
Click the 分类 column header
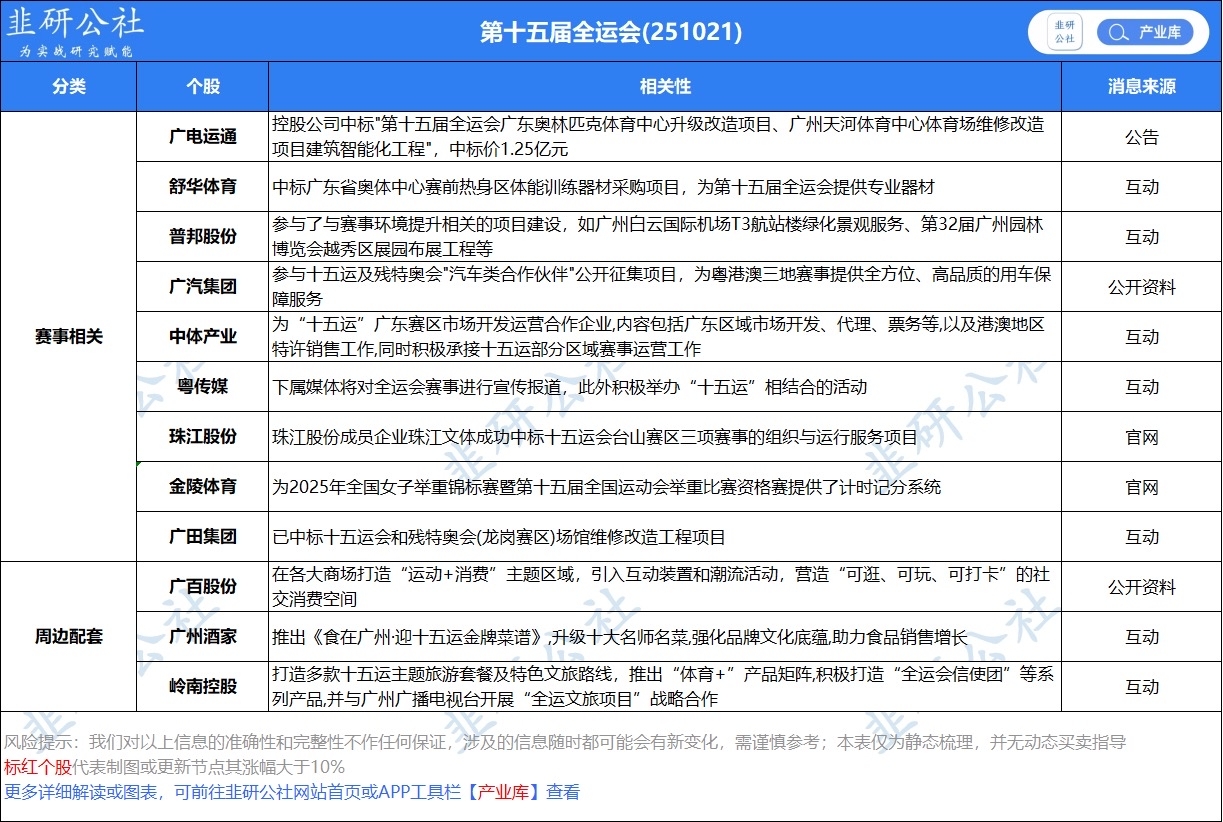pyautogui.click(x=69, y=87)
